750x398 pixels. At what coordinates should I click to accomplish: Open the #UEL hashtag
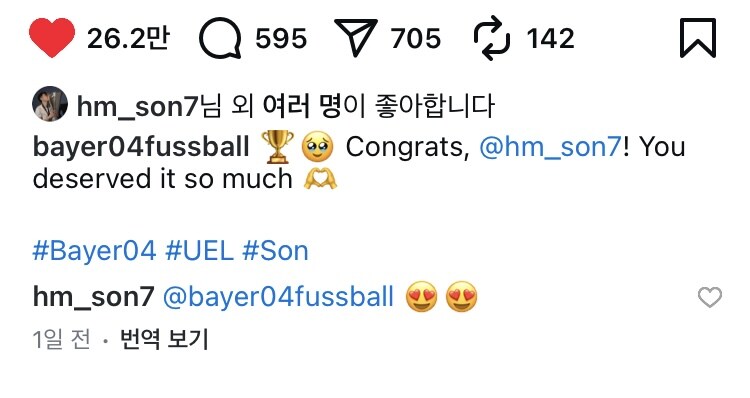coord(199,251)
